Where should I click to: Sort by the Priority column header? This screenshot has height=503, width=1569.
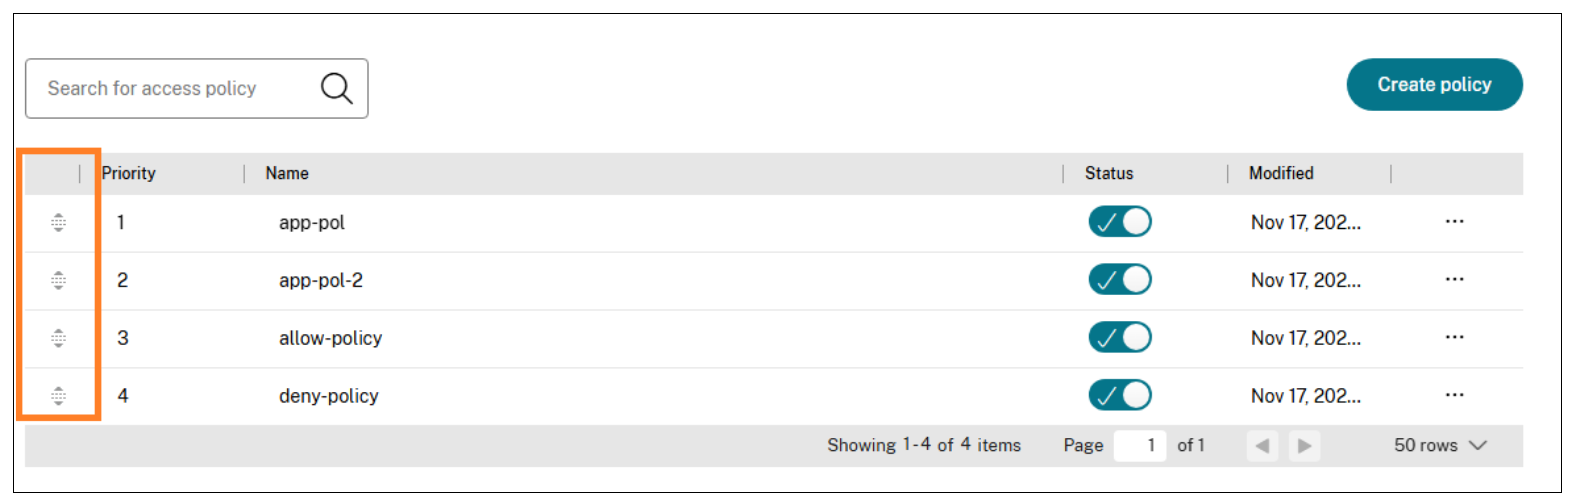[129, 173]
